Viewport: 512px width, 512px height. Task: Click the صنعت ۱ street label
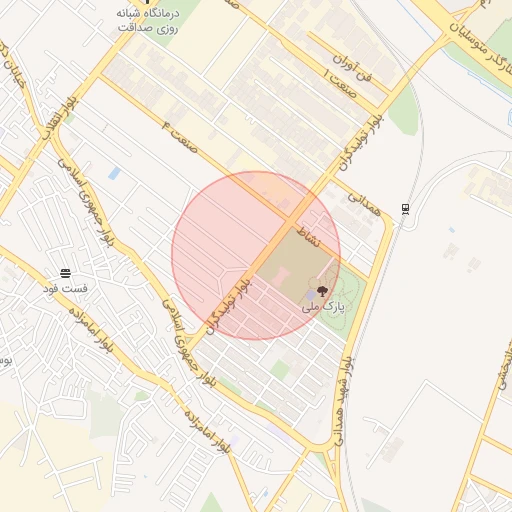[340, 84]
